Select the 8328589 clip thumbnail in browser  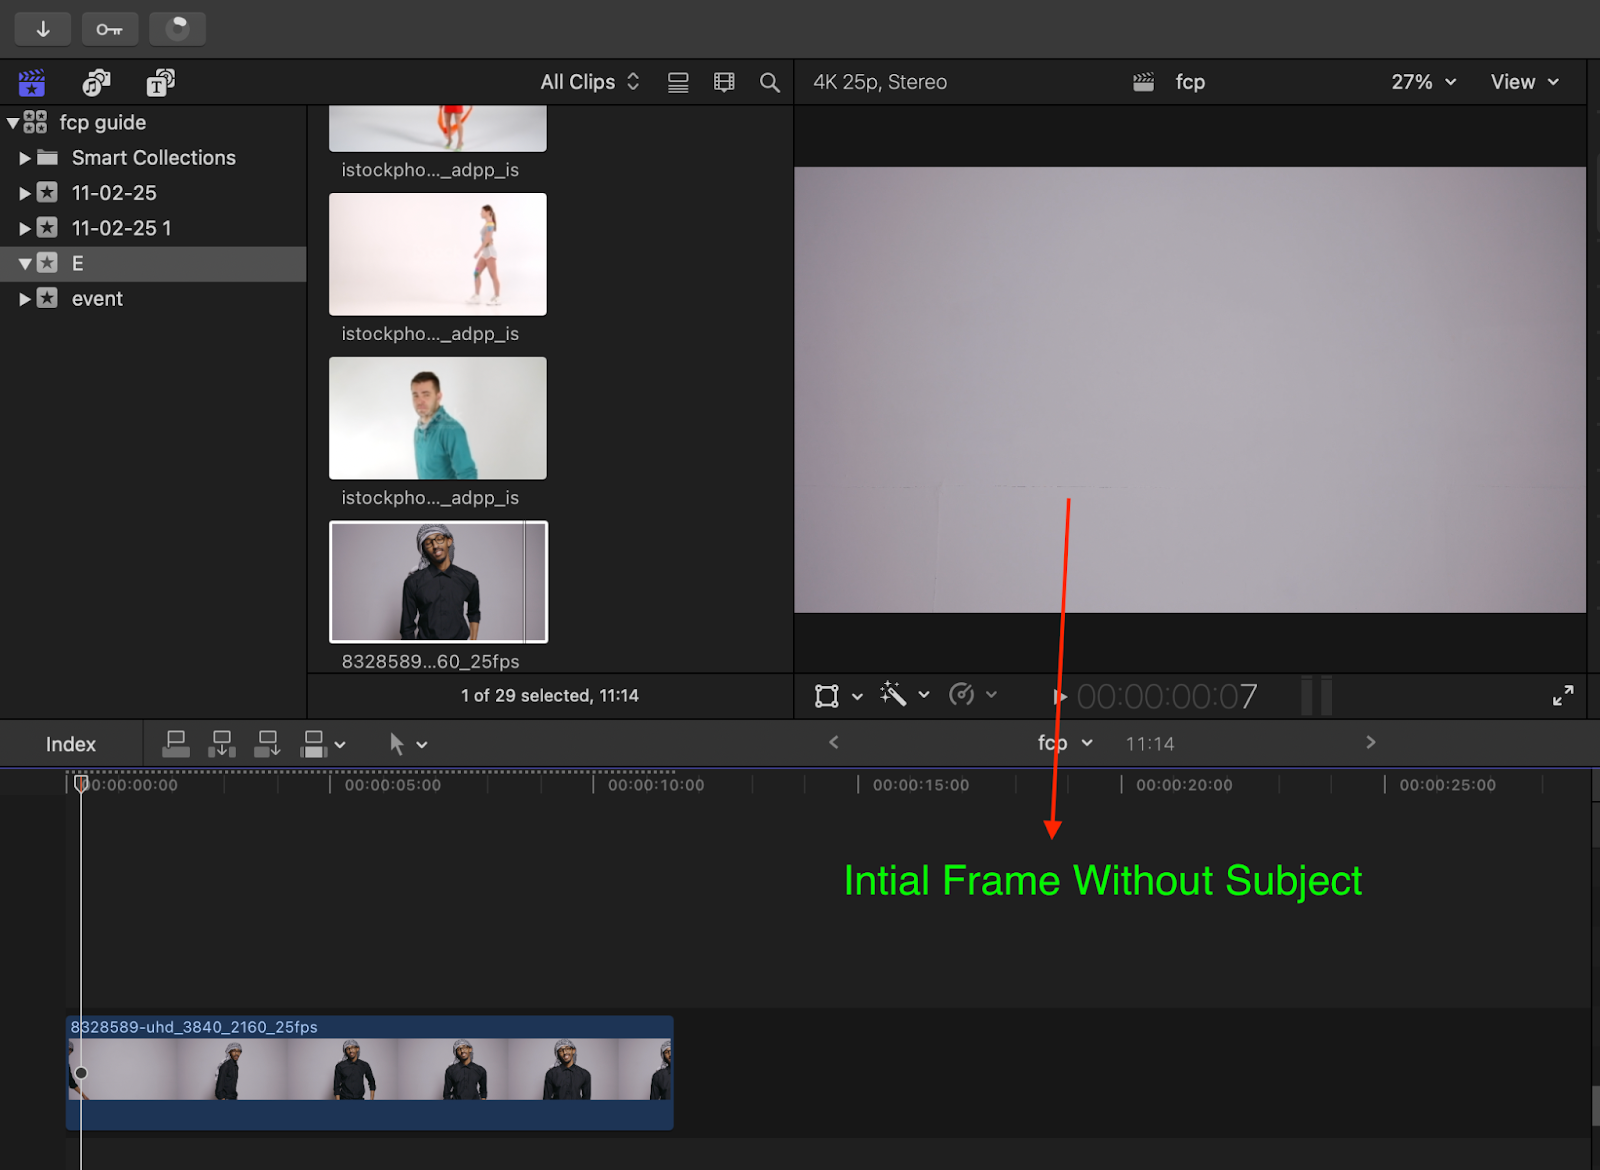click(x=438, y=582)
